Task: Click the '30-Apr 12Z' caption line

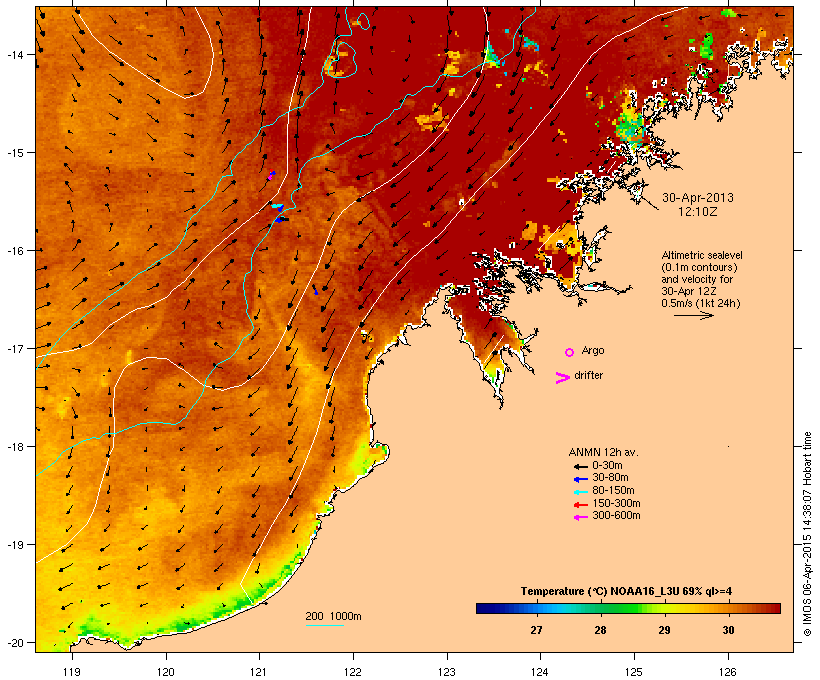Action: click(x=689, y=291)
